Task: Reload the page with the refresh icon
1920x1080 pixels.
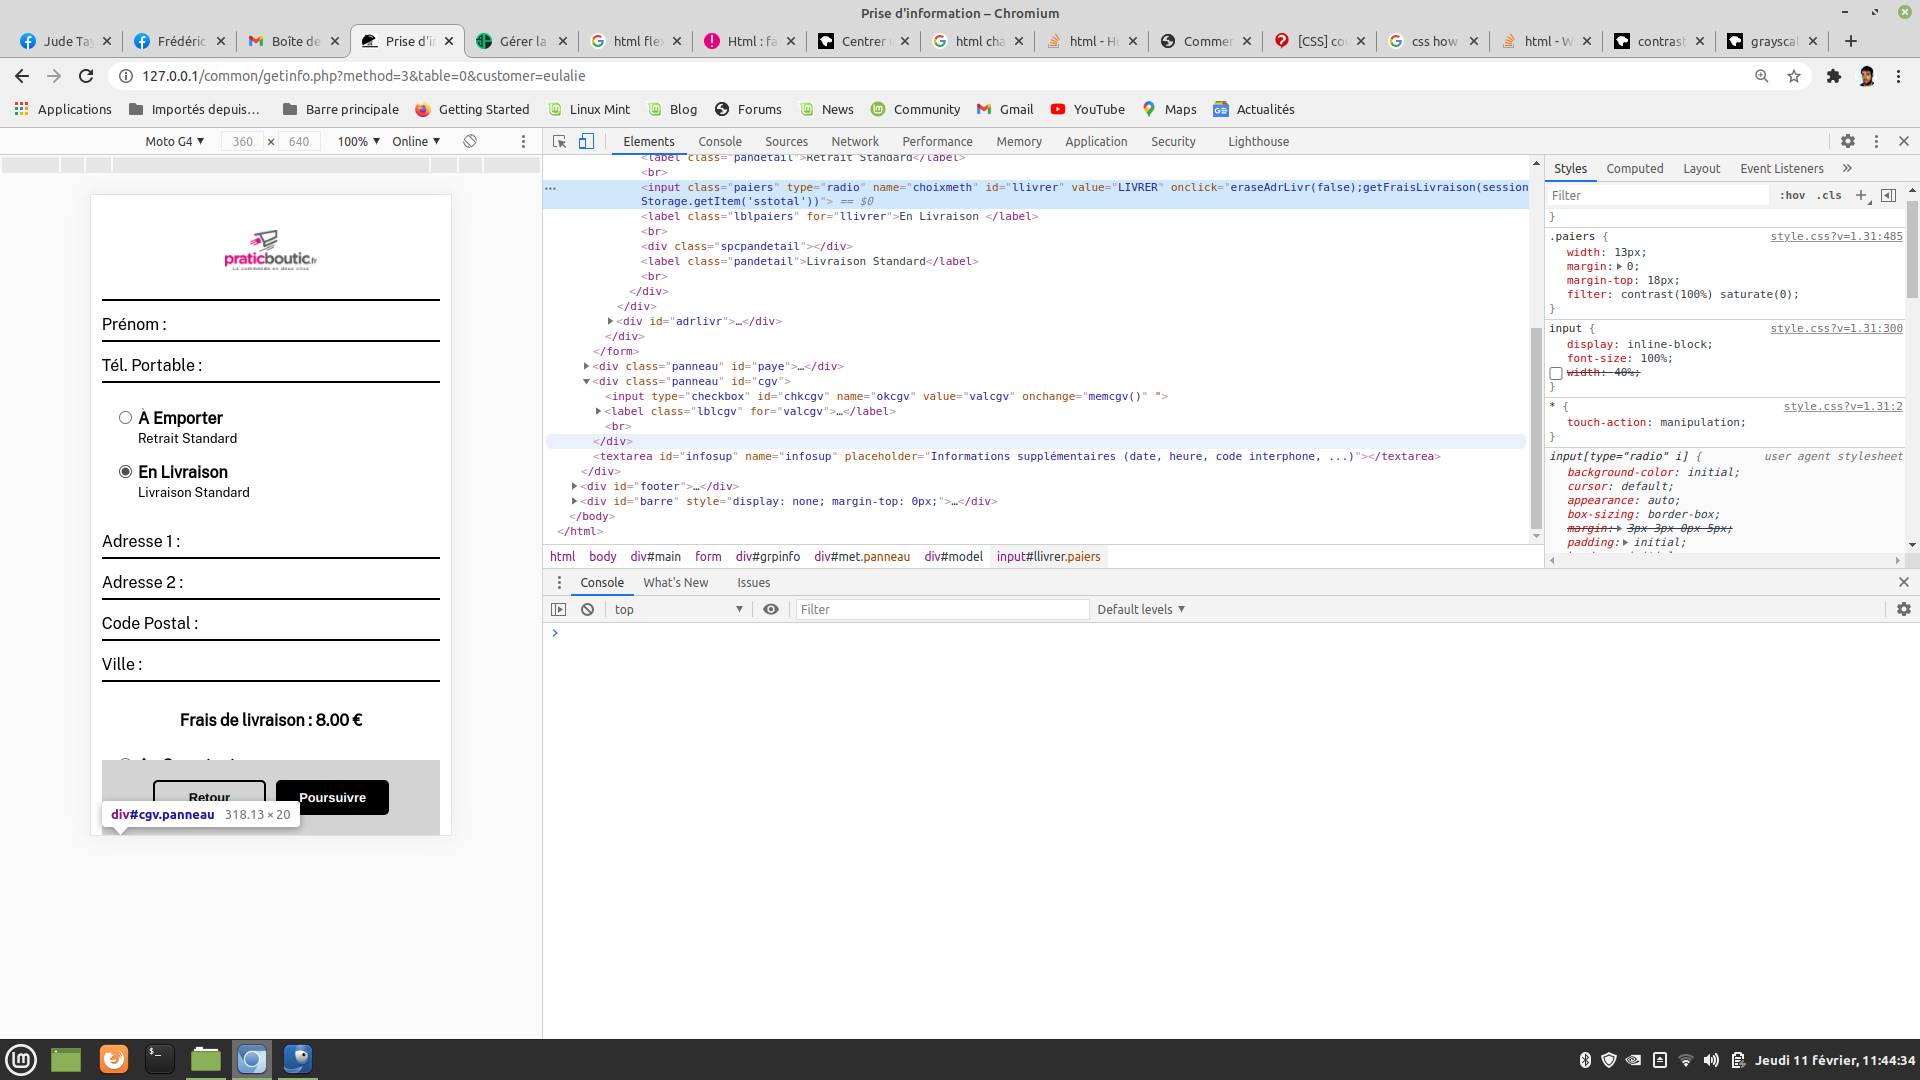Action: [x=86, y=76]
